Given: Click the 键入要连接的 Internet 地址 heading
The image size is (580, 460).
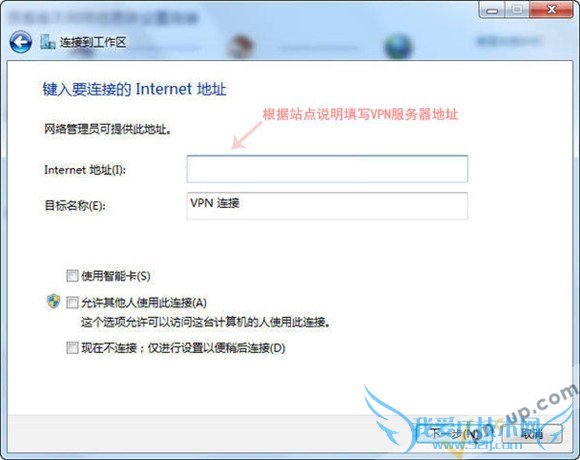Looking at the screenshot, I should 134,89.
